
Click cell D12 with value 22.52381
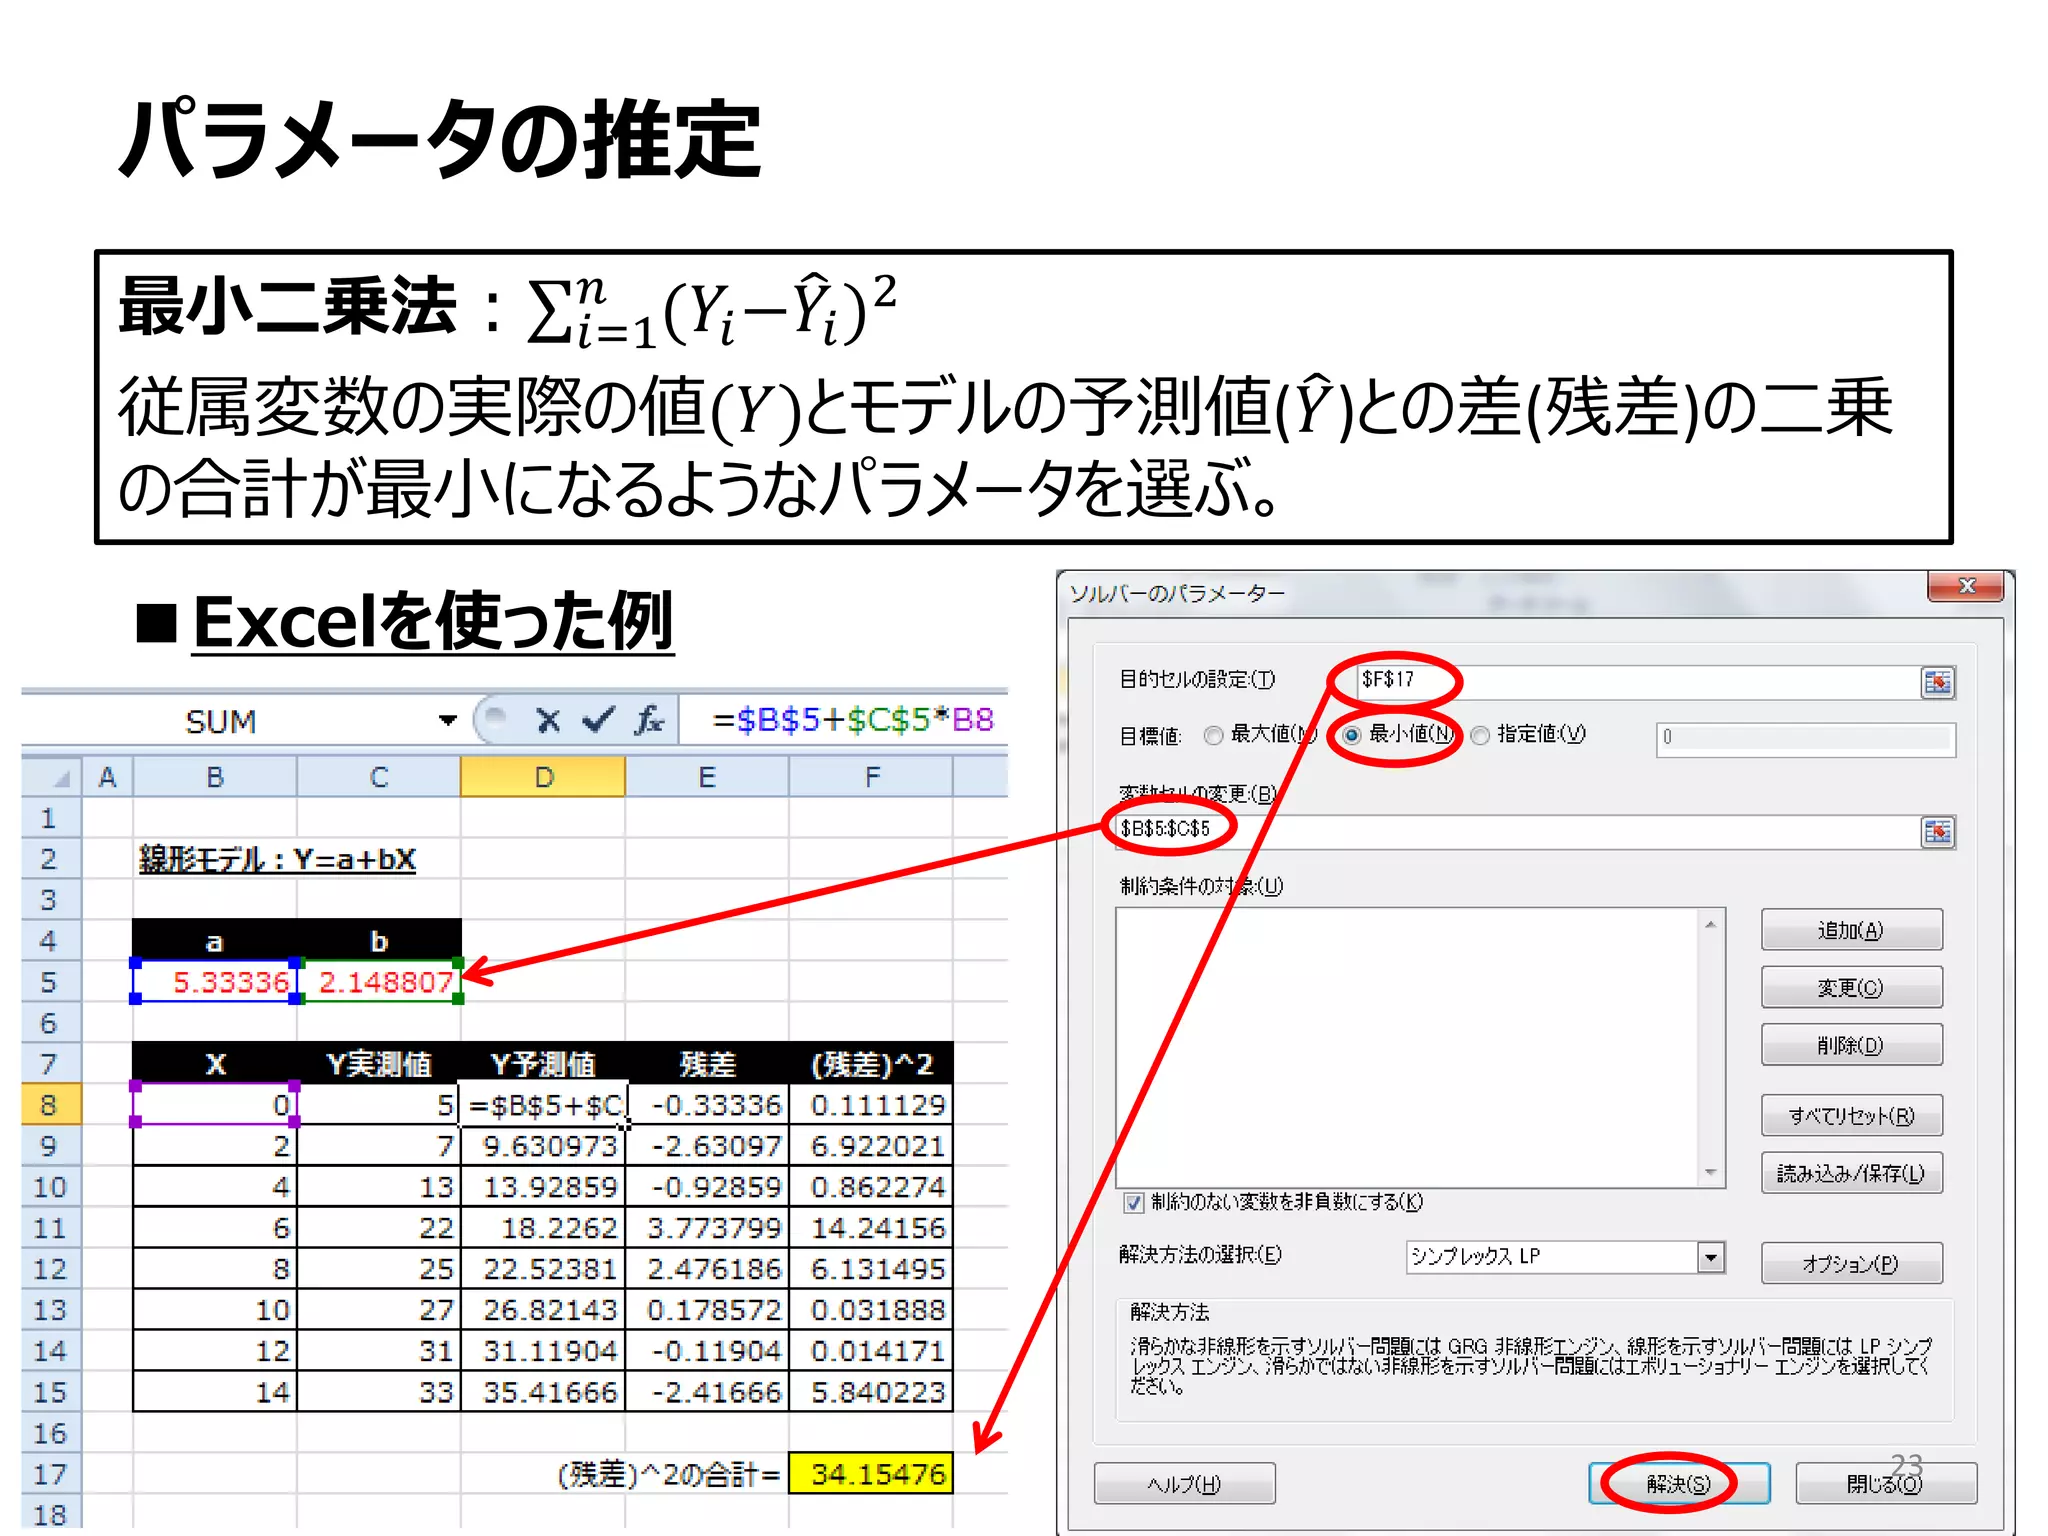[x=543, y=1269]
